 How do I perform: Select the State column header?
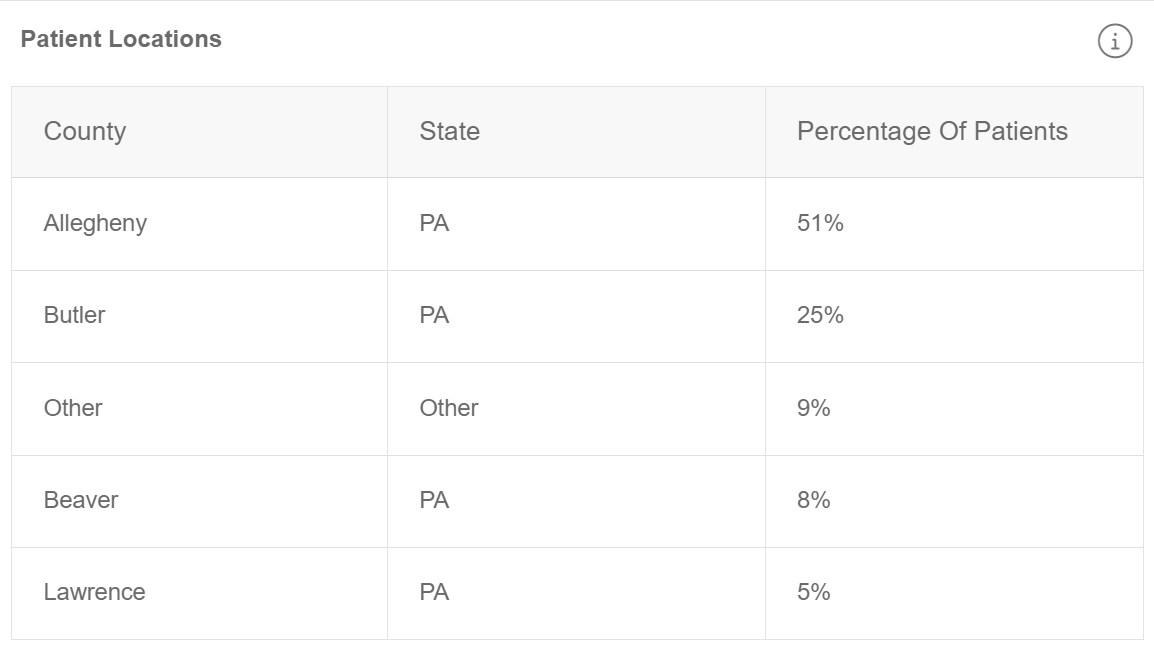576,132
